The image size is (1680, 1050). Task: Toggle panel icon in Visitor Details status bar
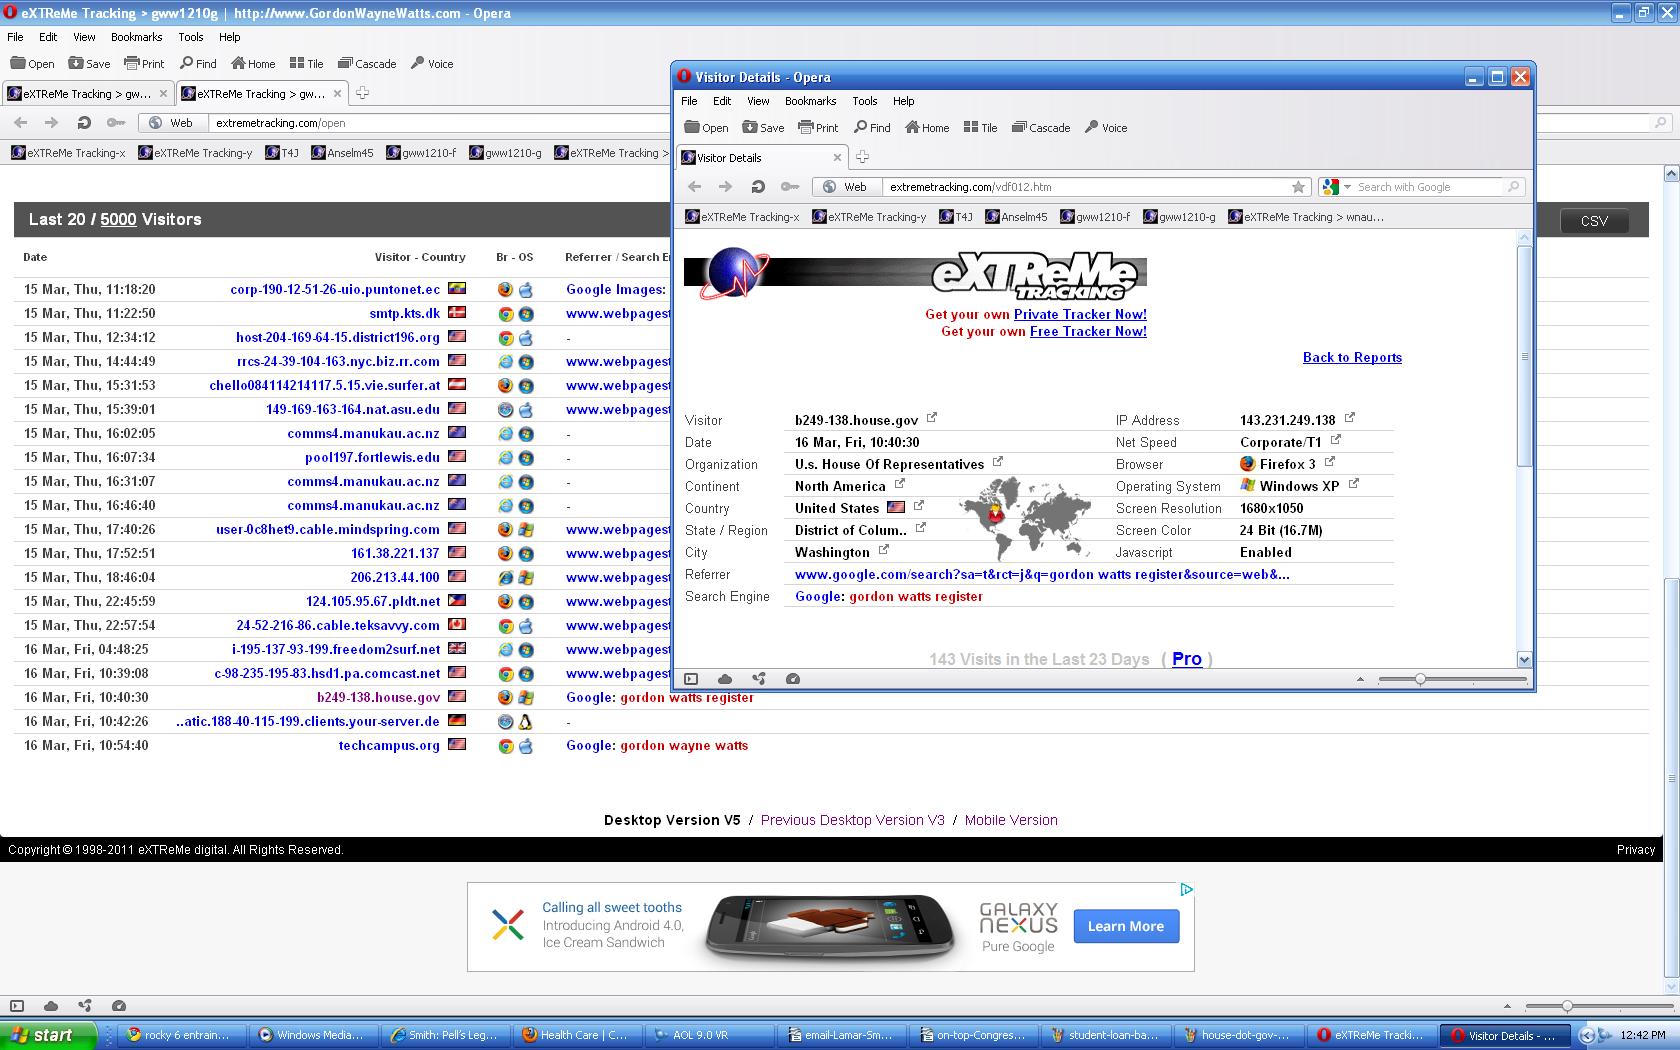click(691, 679)
